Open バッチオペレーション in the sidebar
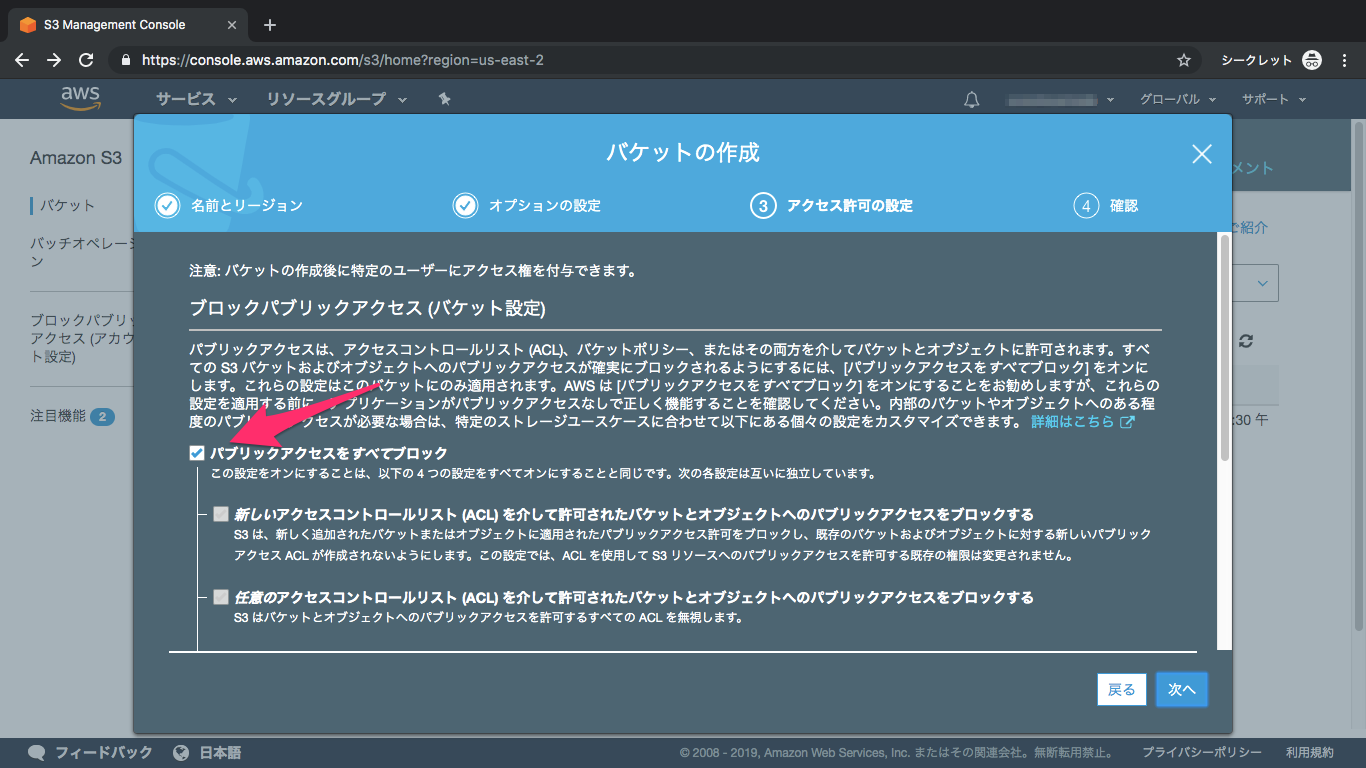1366x768 pixels. [x=82, y=252]
